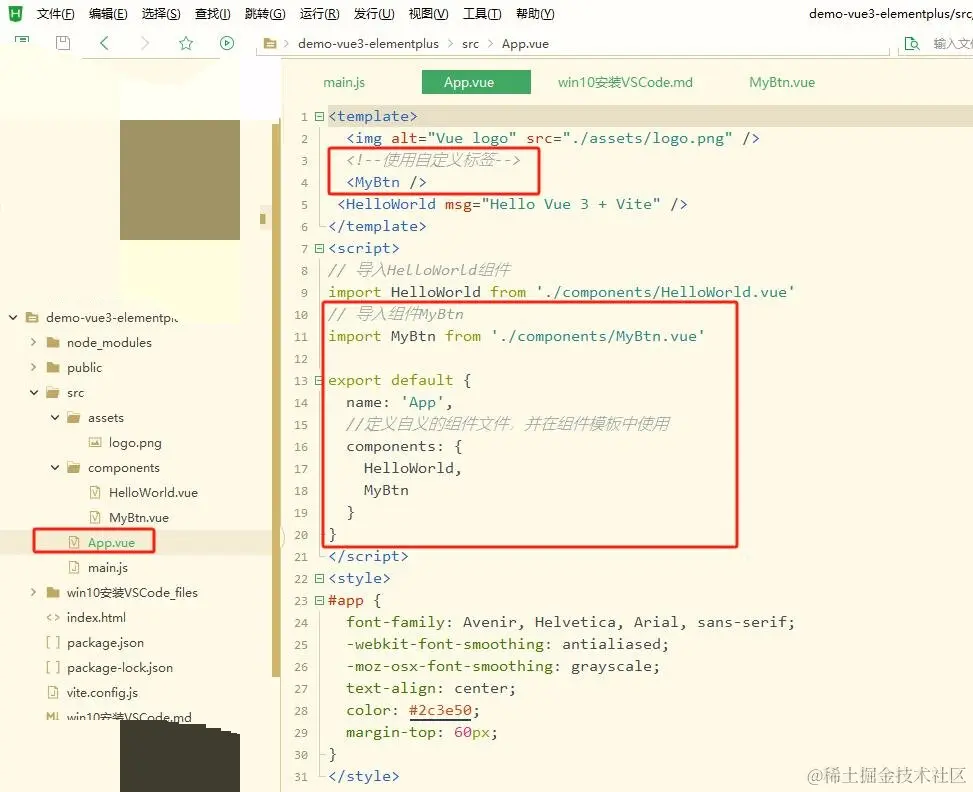This screenshot has height=792, width=973.
Task: Click line number 11 in the gutter
Action: pos(301,336)
